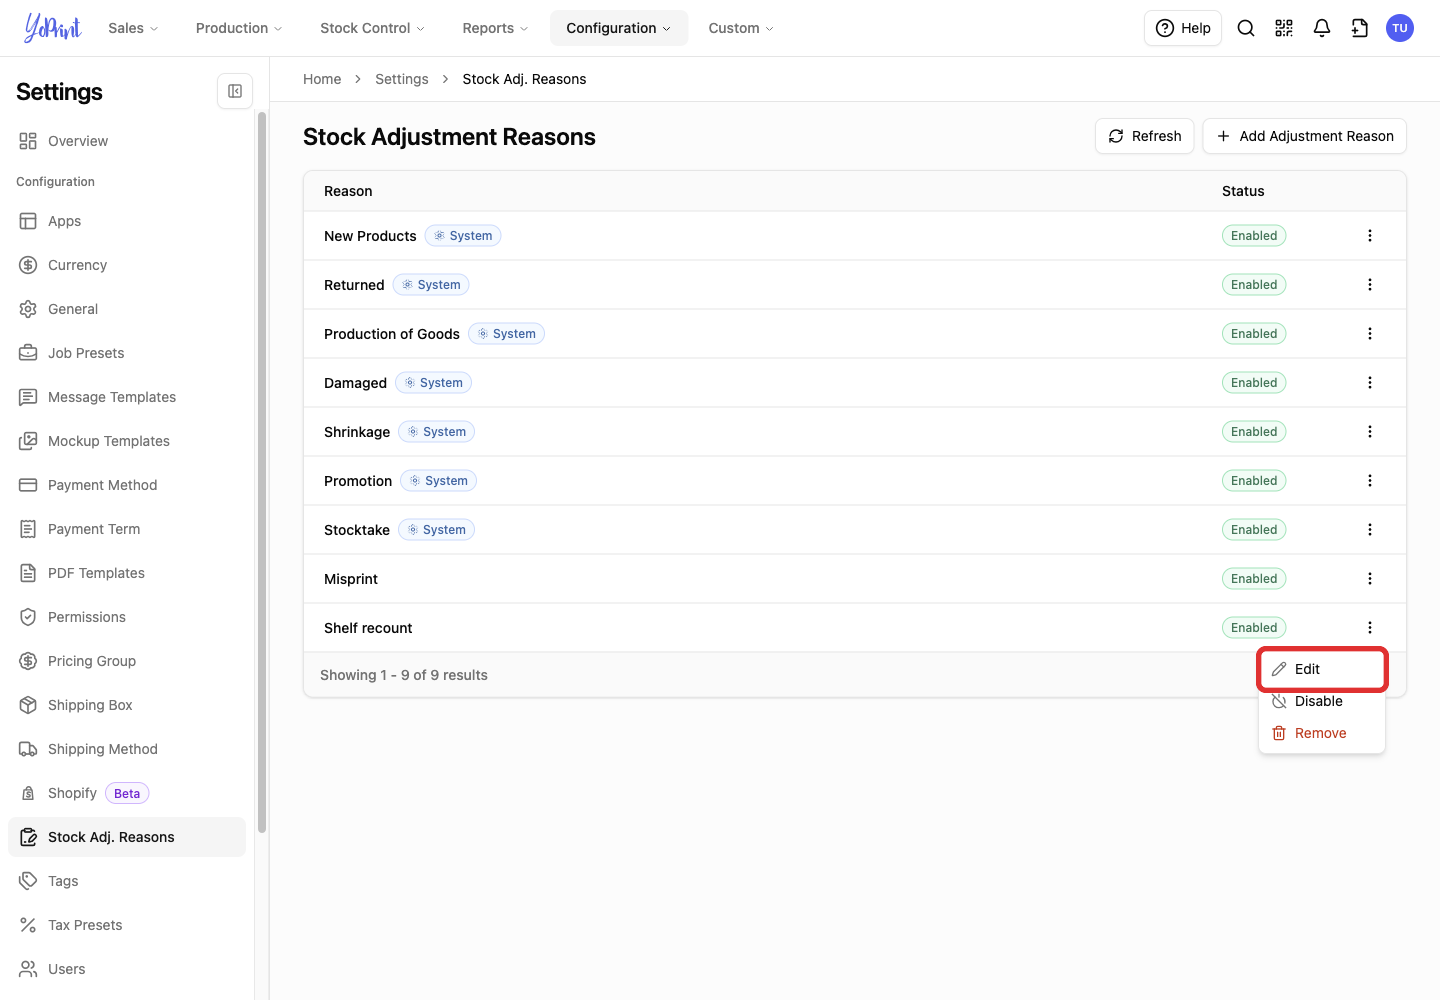Click the Refresh button
Screen dimensions: 1440x1000
(x=1145, y=136)
